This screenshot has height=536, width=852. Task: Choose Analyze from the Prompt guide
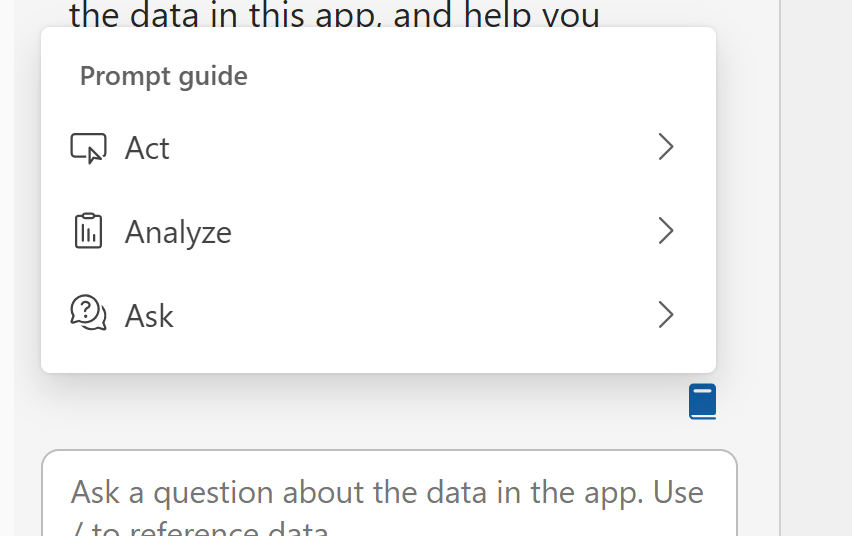pos(178,232)
